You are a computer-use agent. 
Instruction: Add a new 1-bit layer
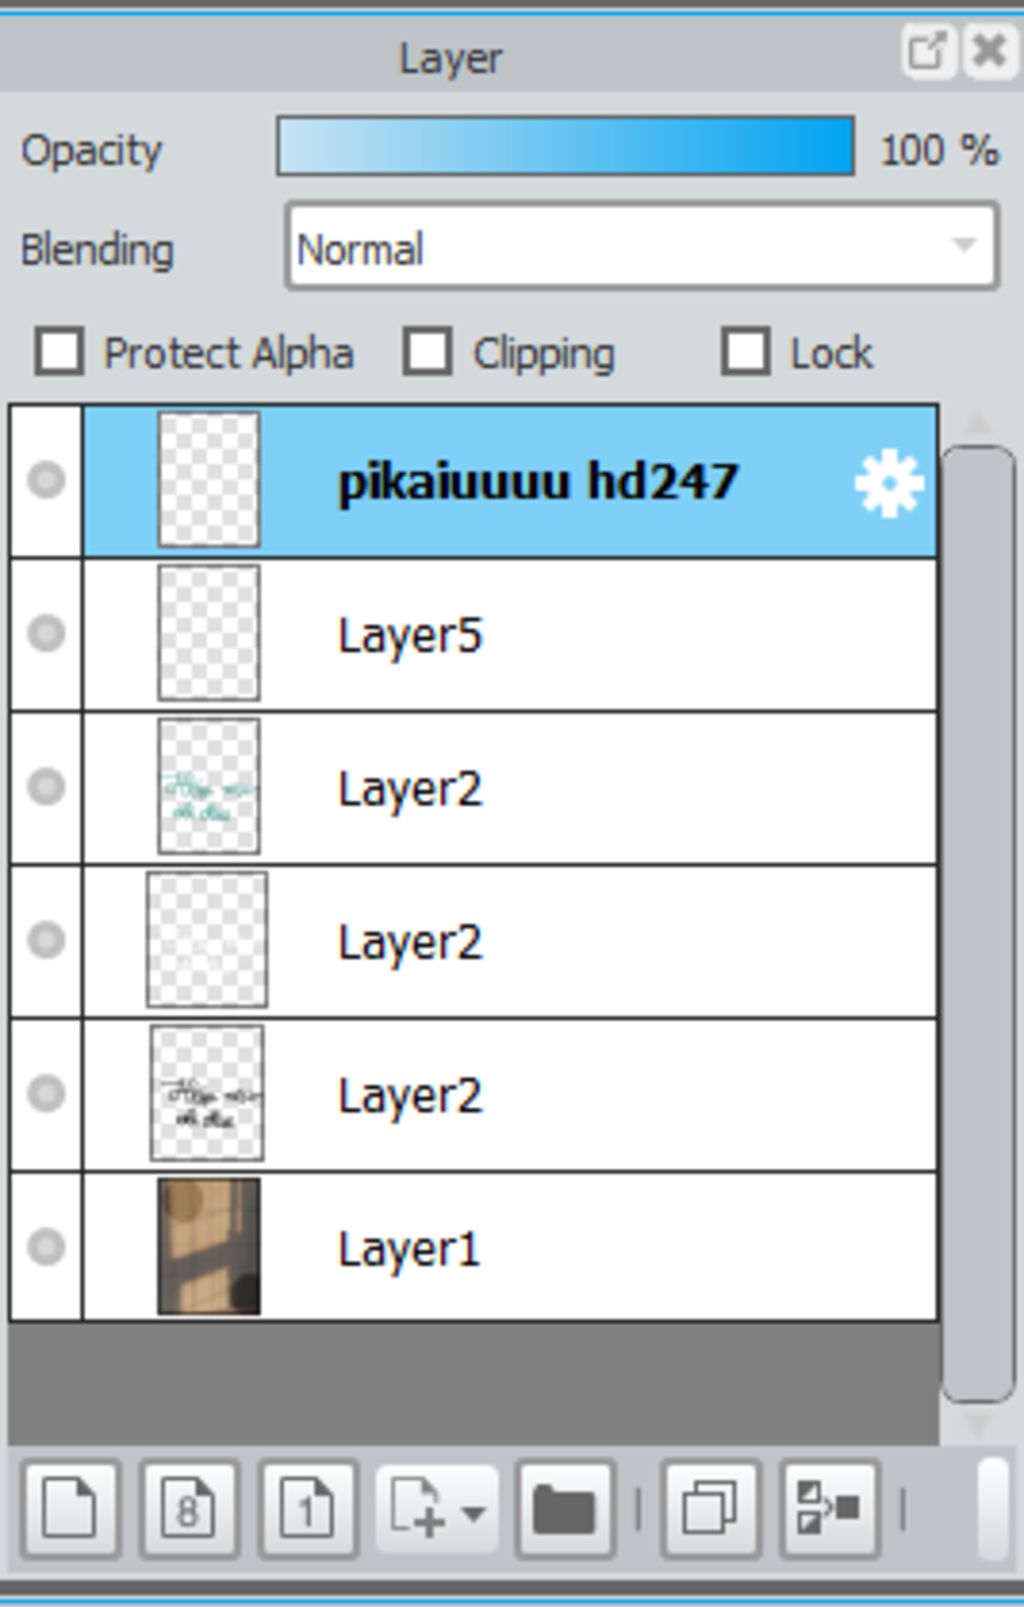(308, 1509)
